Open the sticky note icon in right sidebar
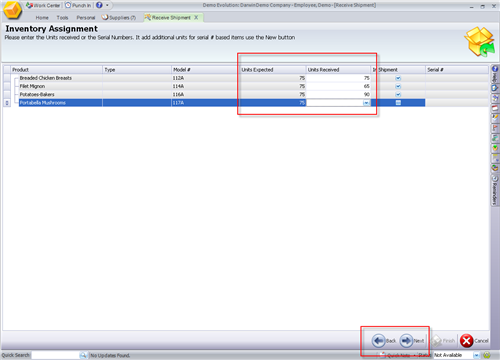 pos(495,88)
